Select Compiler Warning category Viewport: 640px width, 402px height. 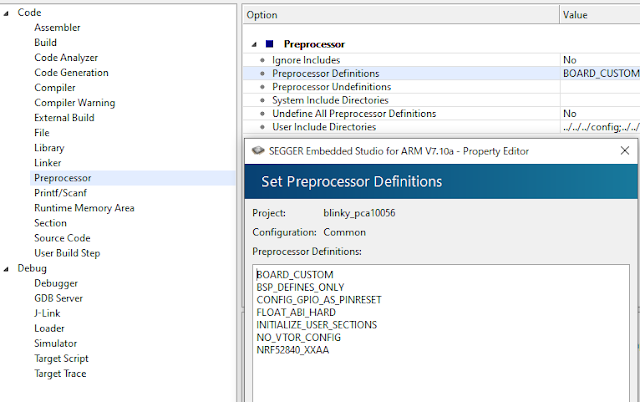point(75,103)
